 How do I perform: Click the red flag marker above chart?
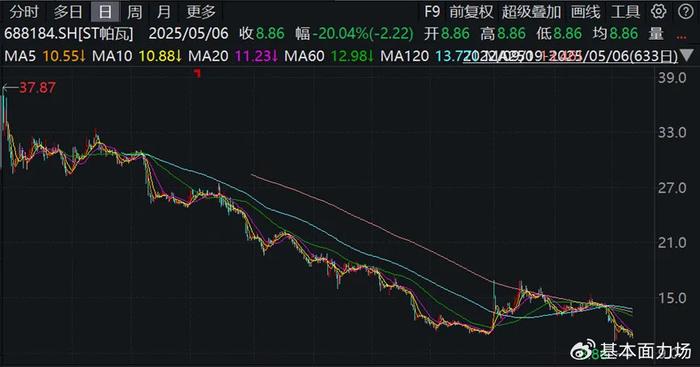[197, 73]
